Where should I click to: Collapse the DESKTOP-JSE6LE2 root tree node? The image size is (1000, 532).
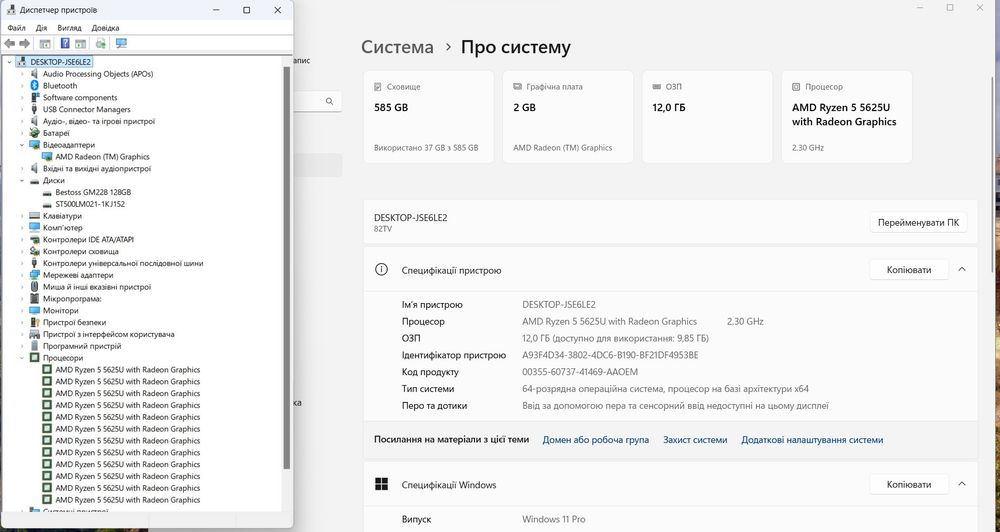pyautogui.click(x=10, y=62)
